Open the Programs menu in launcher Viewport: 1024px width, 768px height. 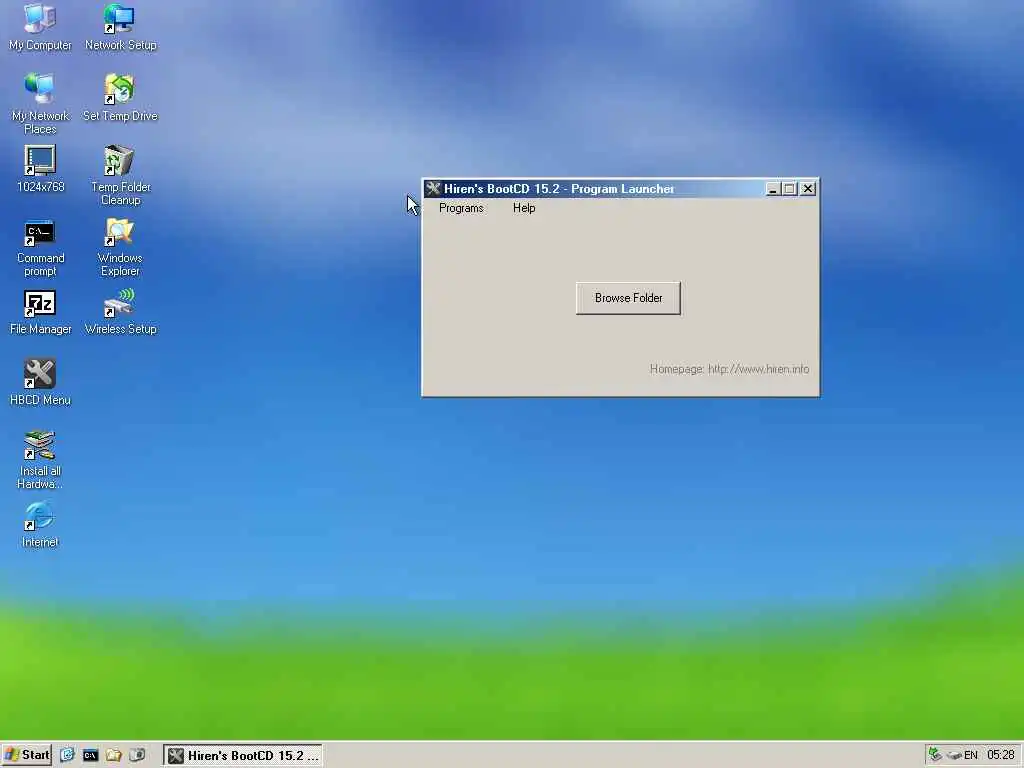click(461, 208)
